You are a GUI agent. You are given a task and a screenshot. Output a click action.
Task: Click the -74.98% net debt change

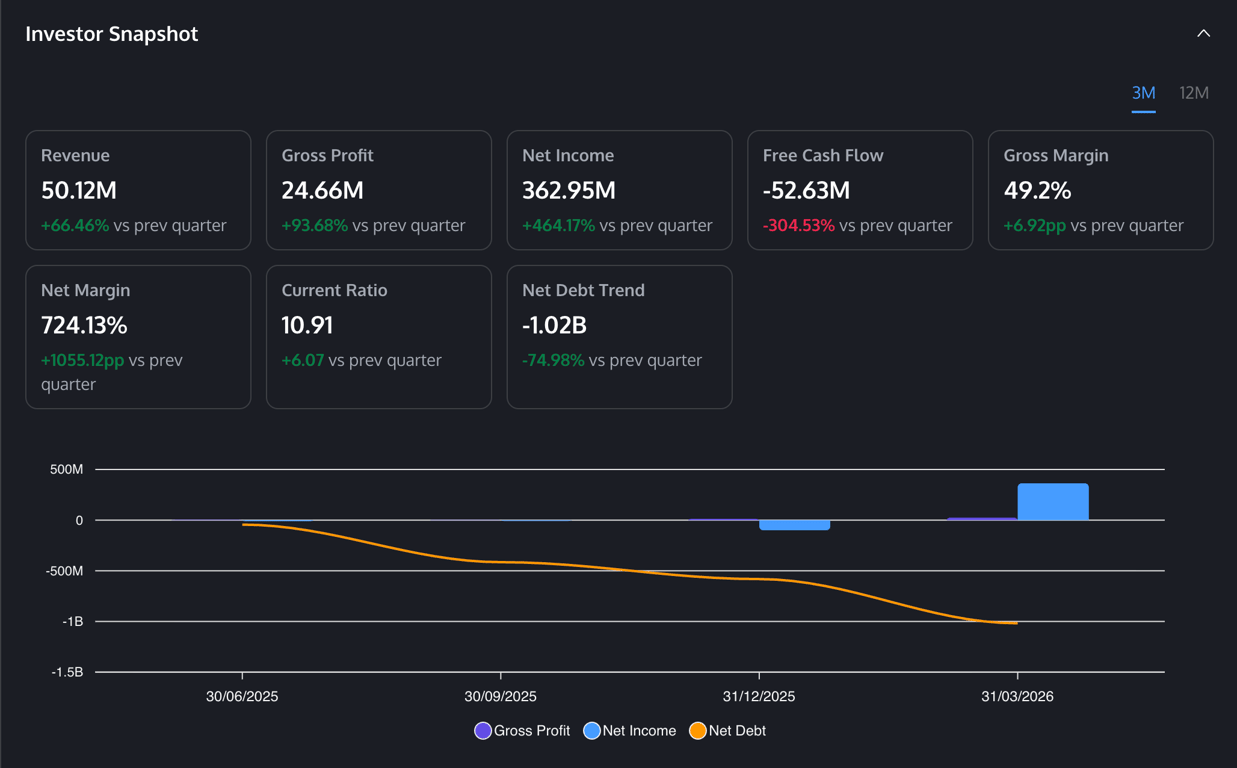pos(553,360)
